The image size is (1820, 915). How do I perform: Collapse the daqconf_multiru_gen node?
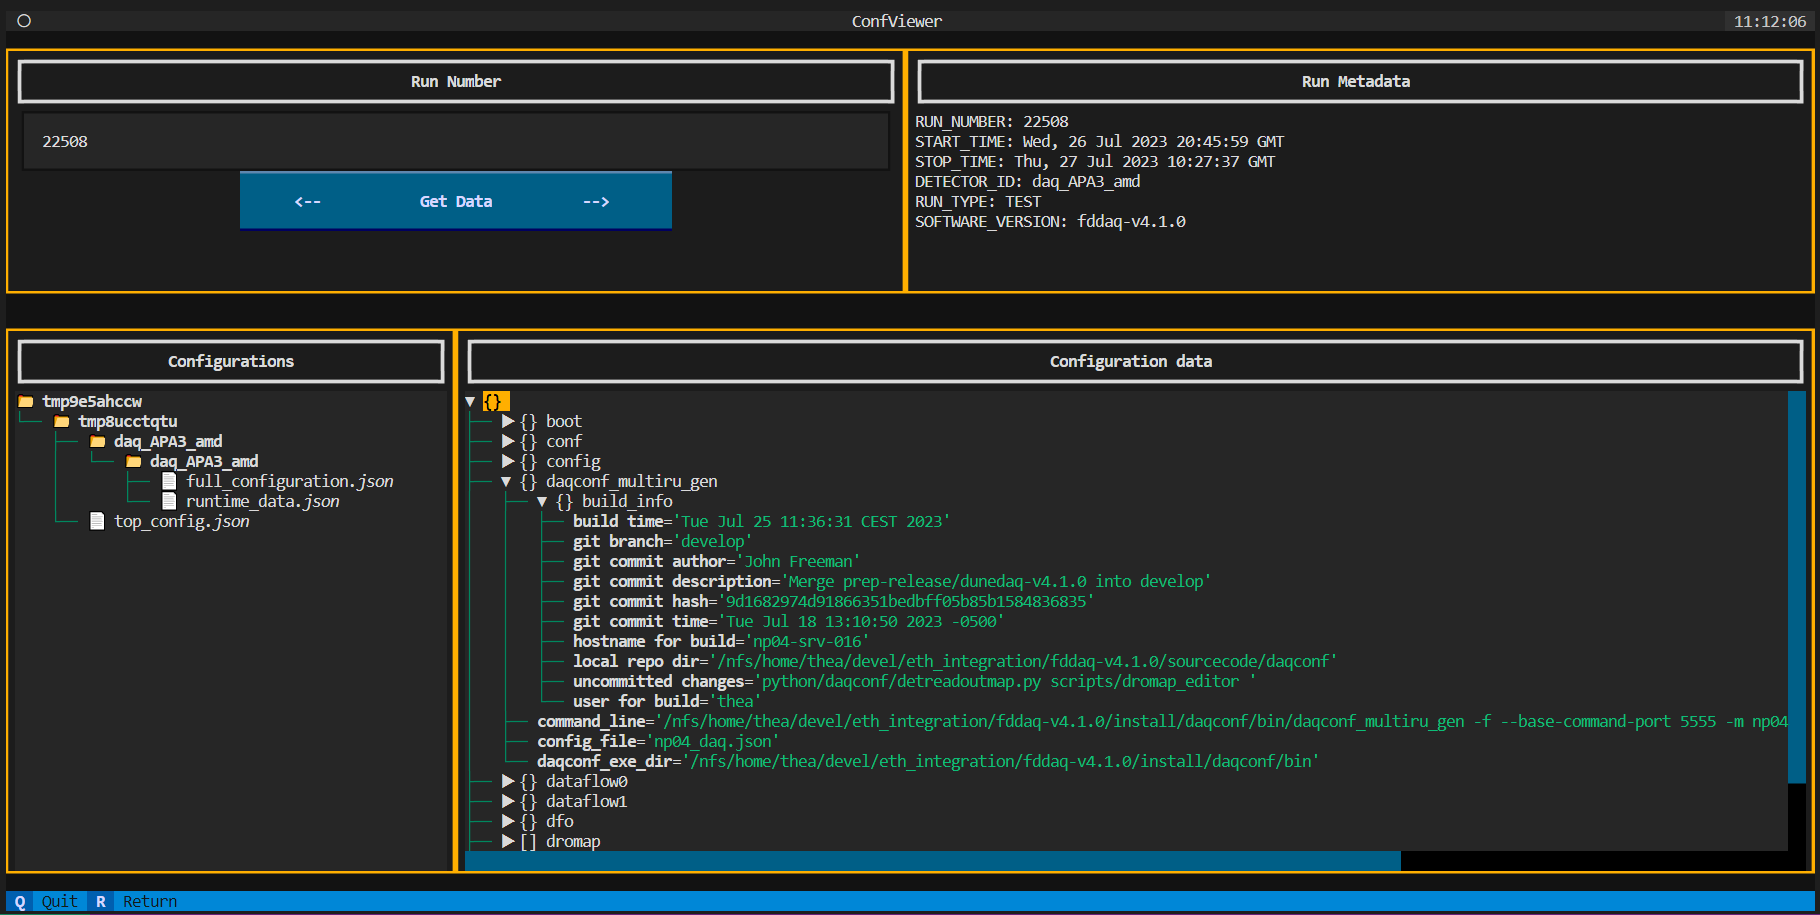coord(507,481)
